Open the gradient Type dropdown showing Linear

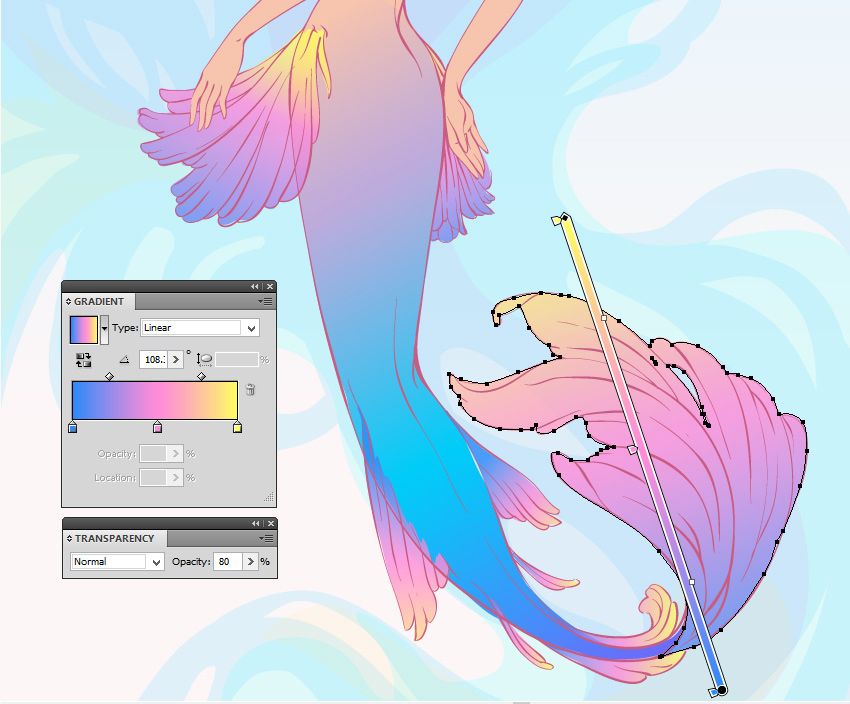pyautogui.click(x=199, y=328)
